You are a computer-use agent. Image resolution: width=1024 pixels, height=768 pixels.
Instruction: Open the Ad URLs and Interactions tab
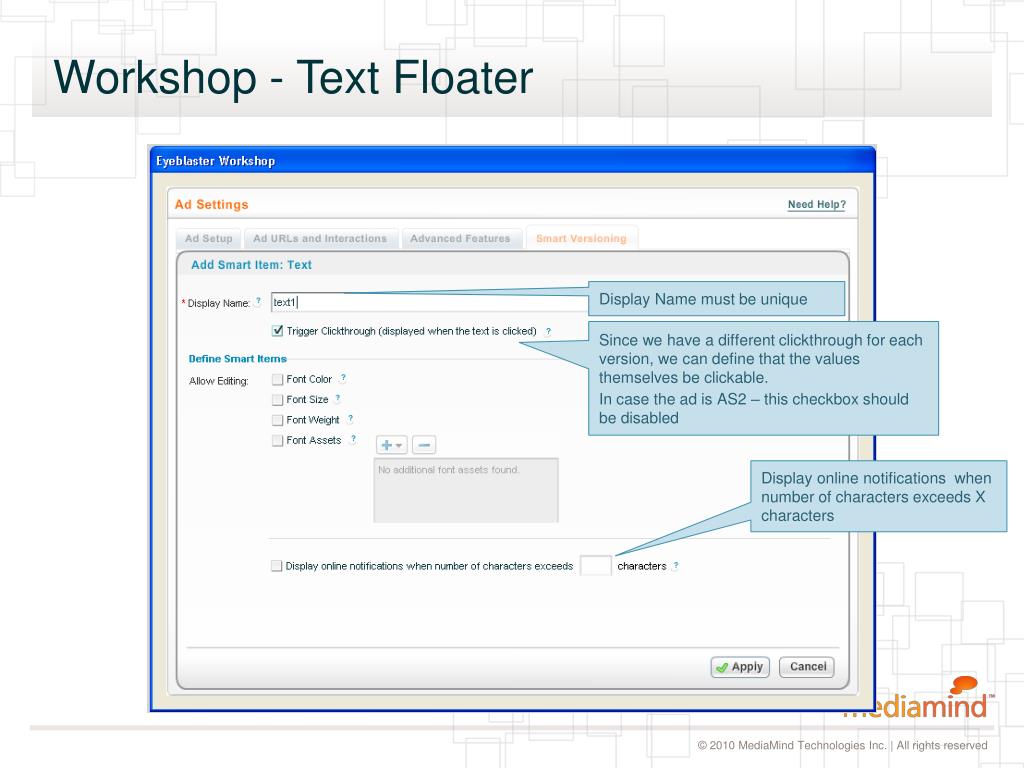tap(320, 238)
